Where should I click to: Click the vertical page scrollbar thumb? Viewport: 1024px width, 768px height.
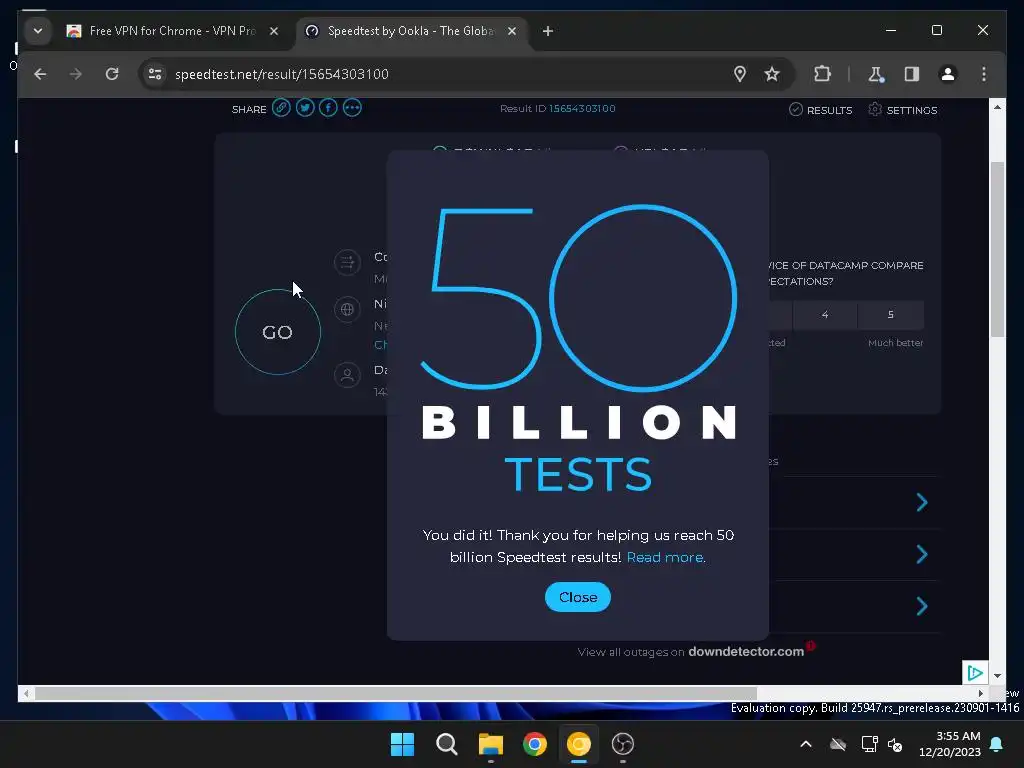click(997, 249)
